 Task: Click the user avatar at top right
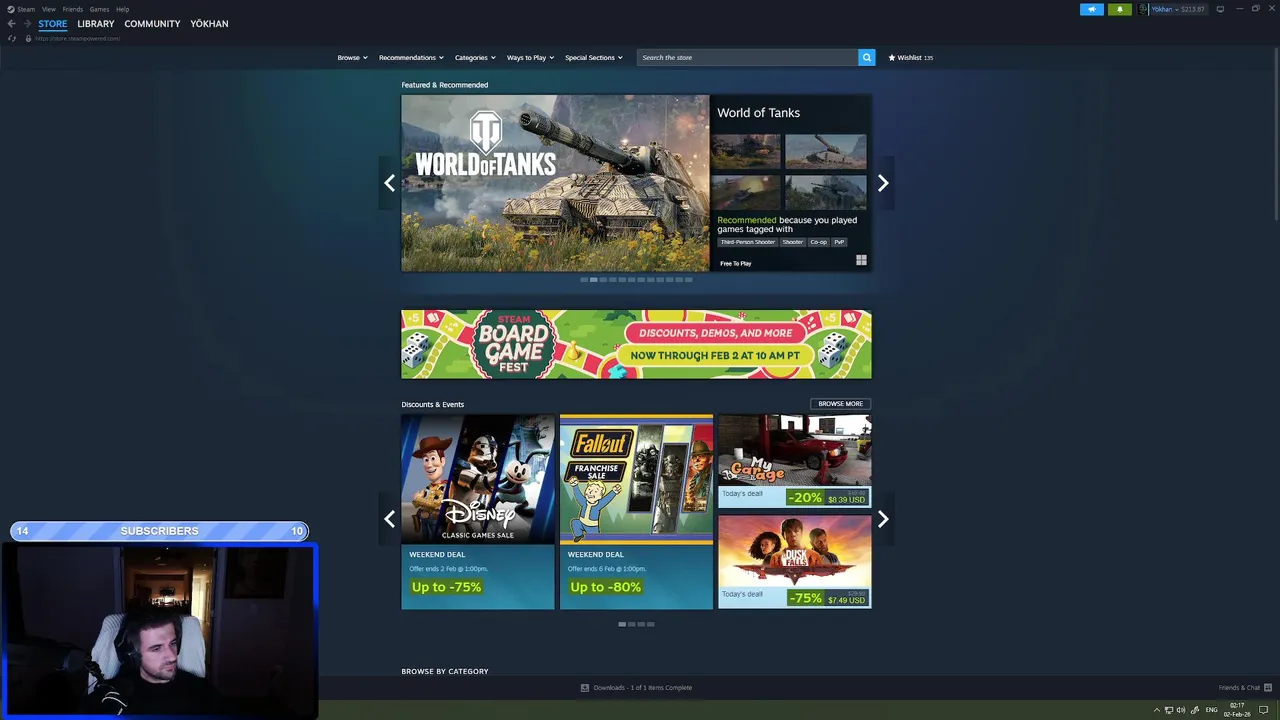coord(1143,9)
